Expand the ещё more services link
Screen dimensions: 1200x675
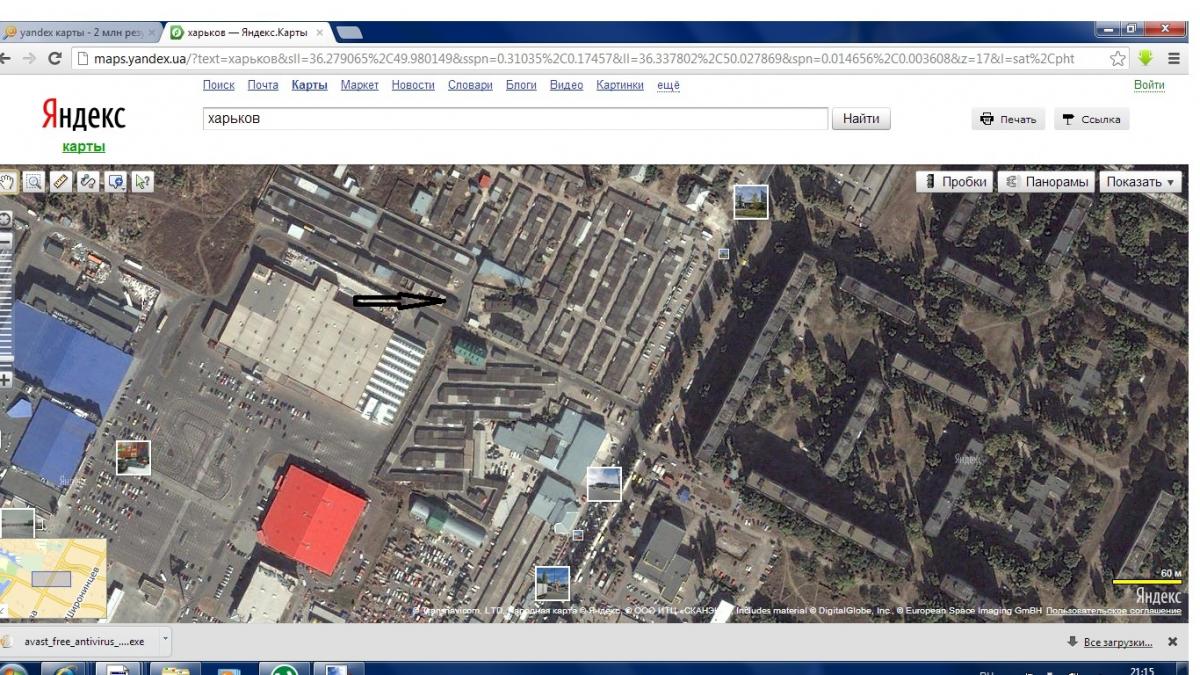click(668, 85)
